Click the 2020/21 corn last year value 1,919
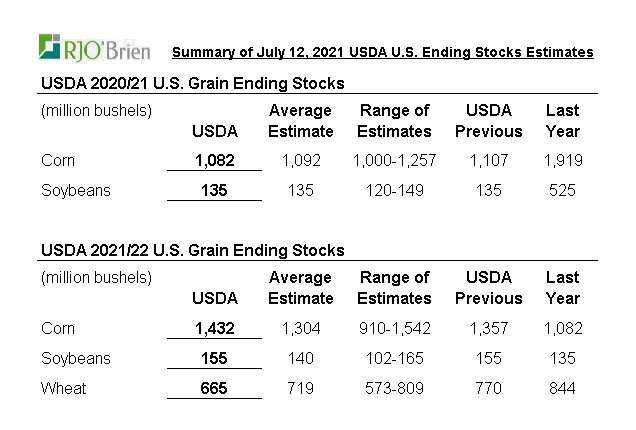The image size is (636, 430). [562, 160]
